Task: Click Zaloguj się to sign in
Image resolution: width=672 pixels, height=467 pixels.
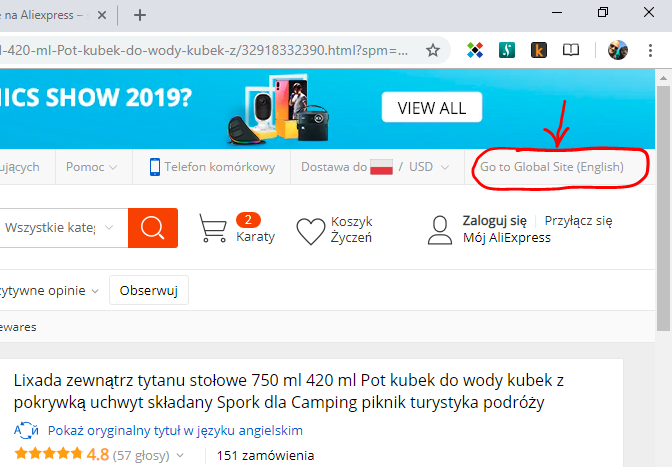Action: click(495, 221)
